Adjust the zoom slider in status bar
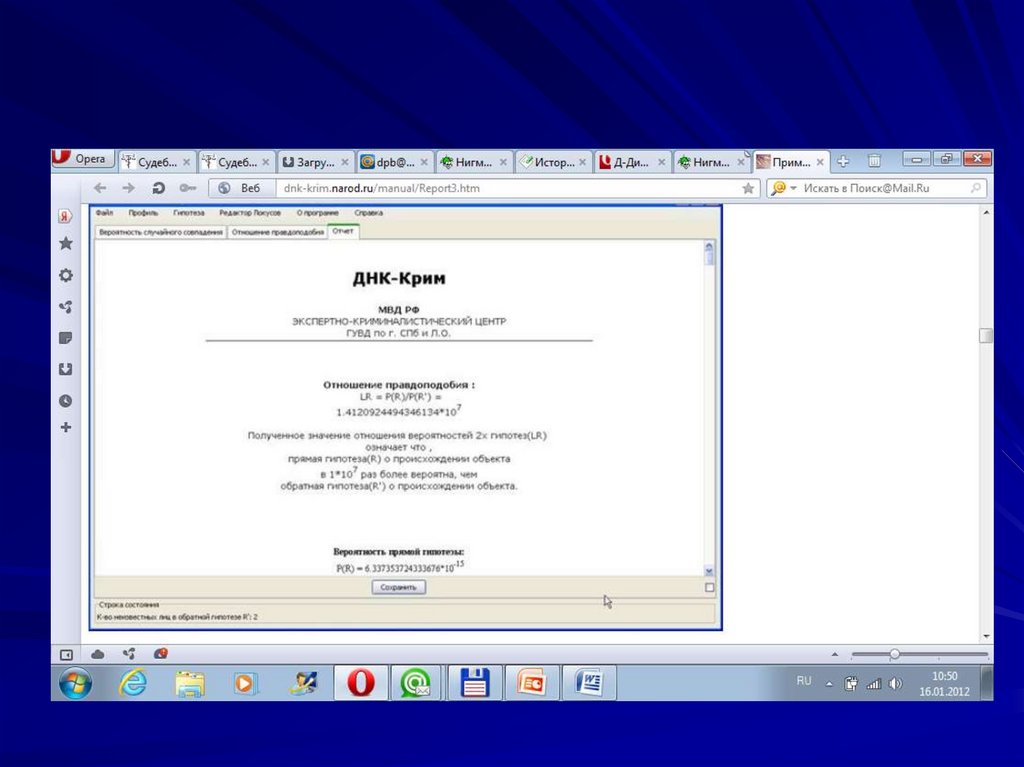Image resolution: width=1024 pixels, height=767 pixels. coord(894,654)
